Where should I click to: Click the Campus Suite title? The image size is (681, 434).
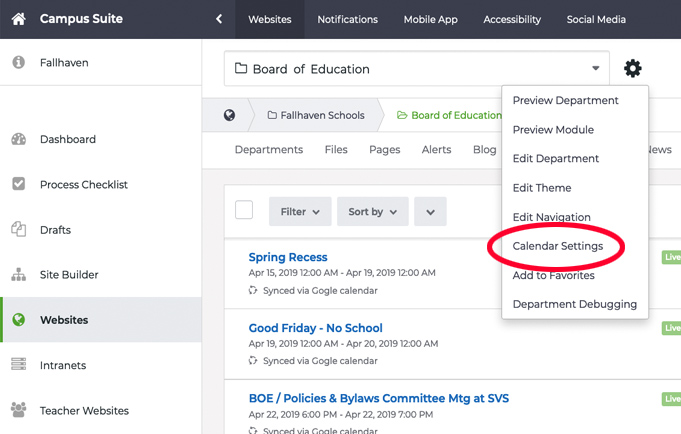coord(81,19)
